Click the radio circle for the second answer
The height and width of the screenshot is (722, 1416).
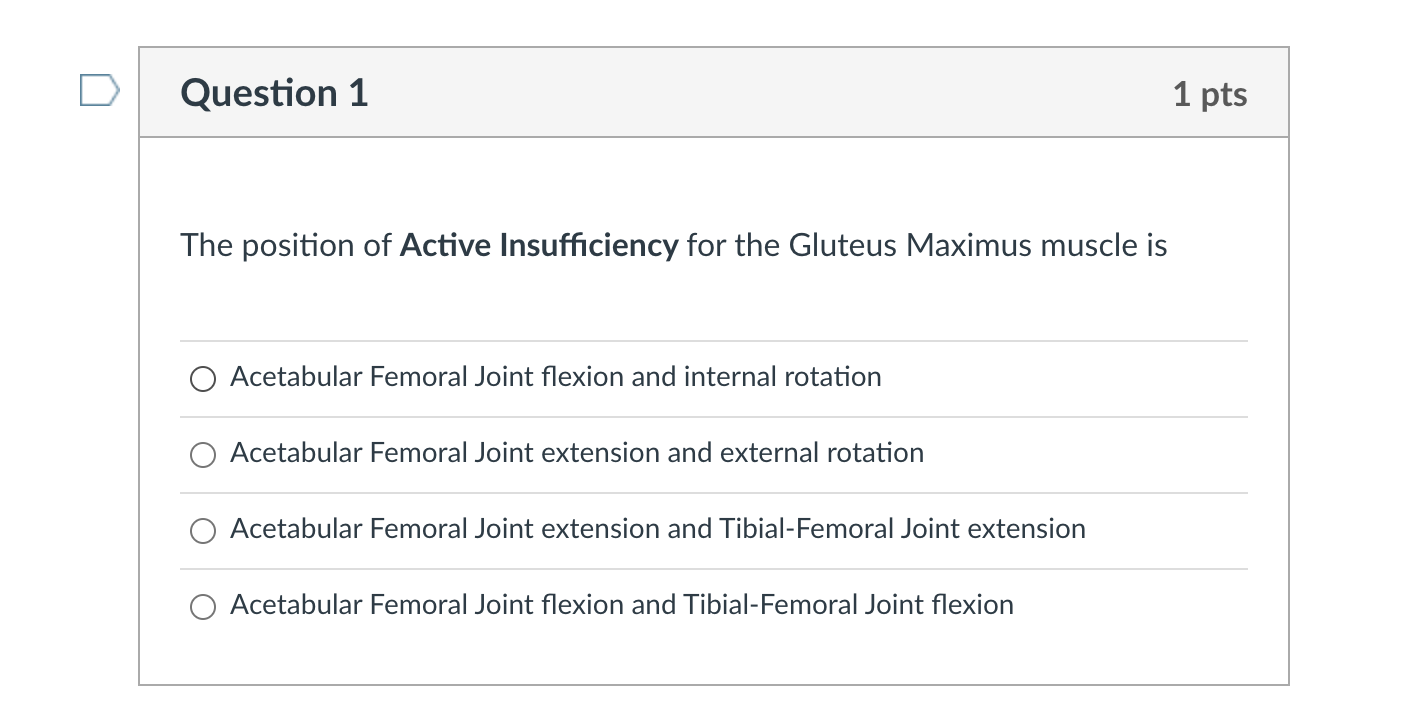203,455
